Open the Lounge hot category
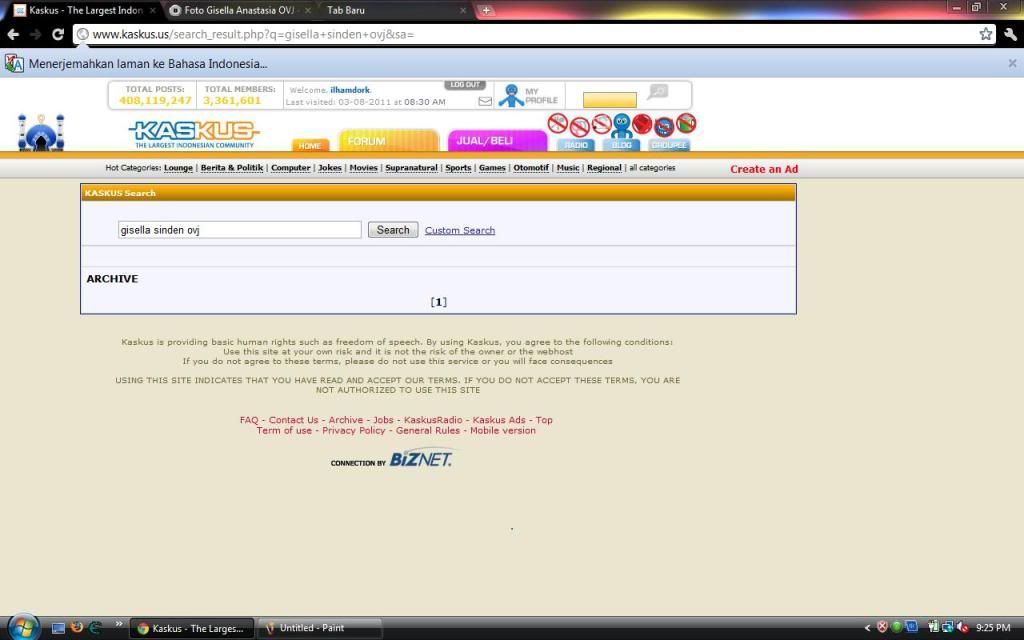This screenshot has height=640, width=1024. pos(178,168)
